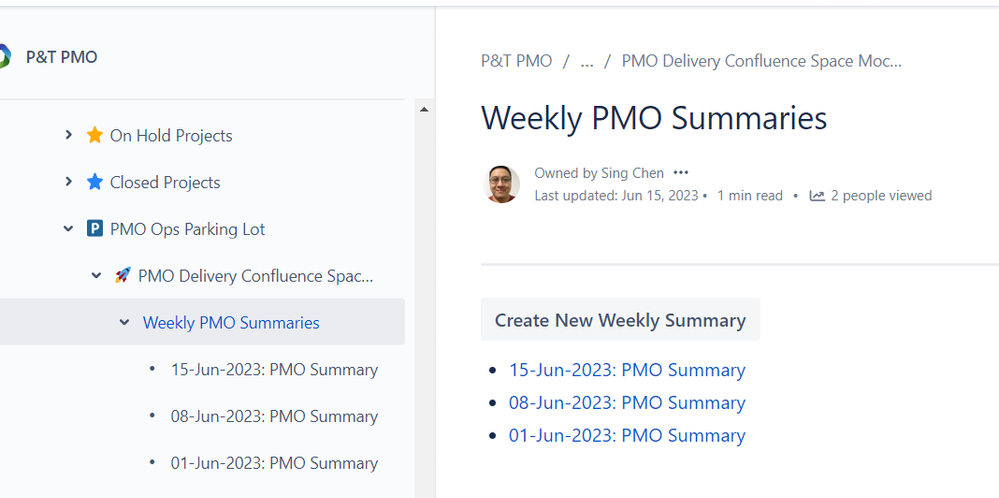Click the Create New Weekly Summary button
The width and height of the screenshot is (999, 498).
pyautogui.click(x=620, y=320)
